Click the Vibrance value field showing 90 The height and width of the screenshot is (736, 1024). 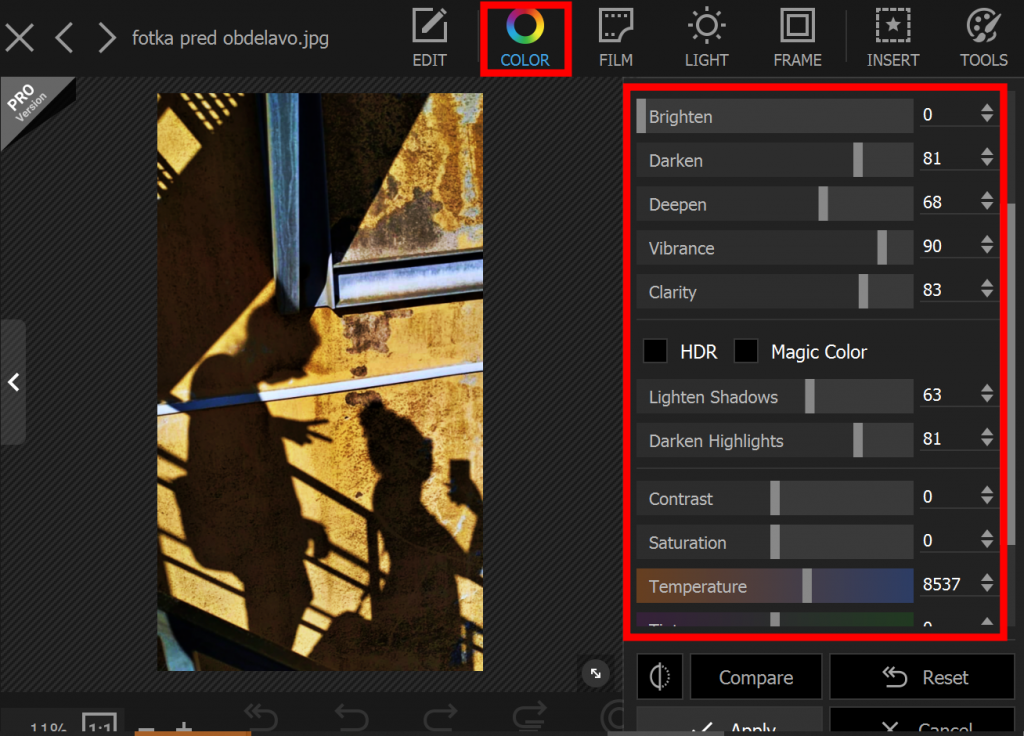pyautogui.click(x=948, y=246)
